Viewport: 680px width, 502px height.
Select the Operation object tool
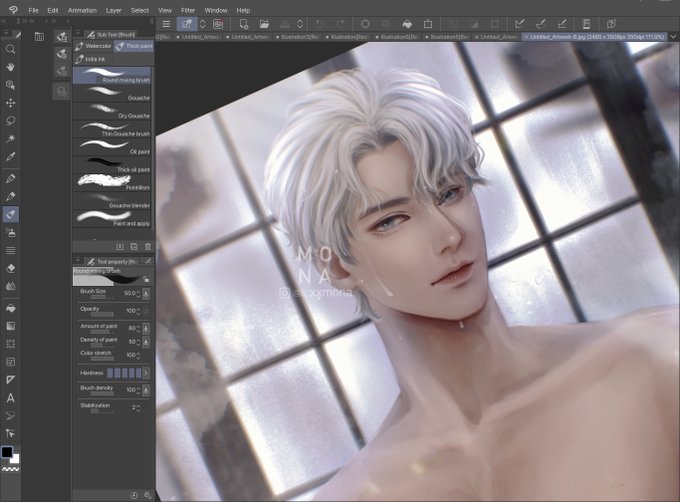point(10,85)
